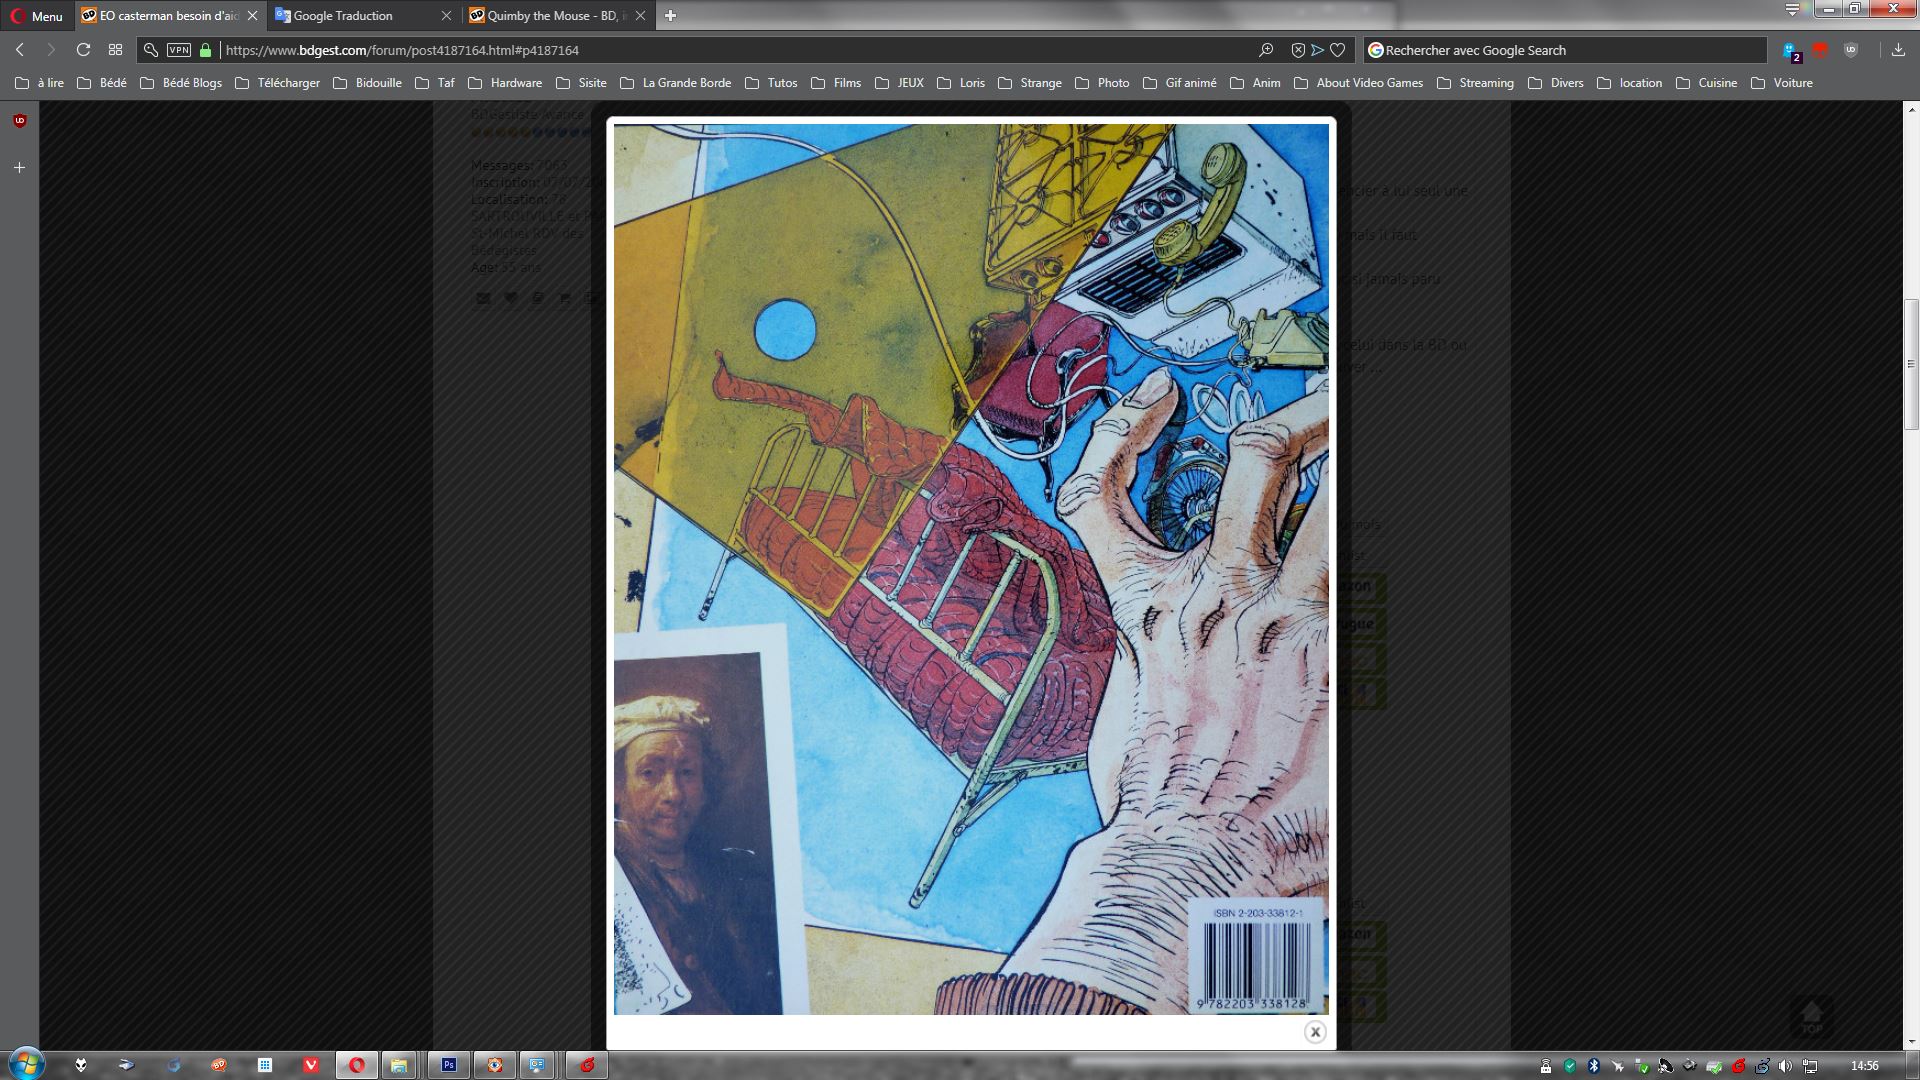Click the page vertical scrollbar thumb
Screen dimensions: 1920x1080
click(1911, 365)
